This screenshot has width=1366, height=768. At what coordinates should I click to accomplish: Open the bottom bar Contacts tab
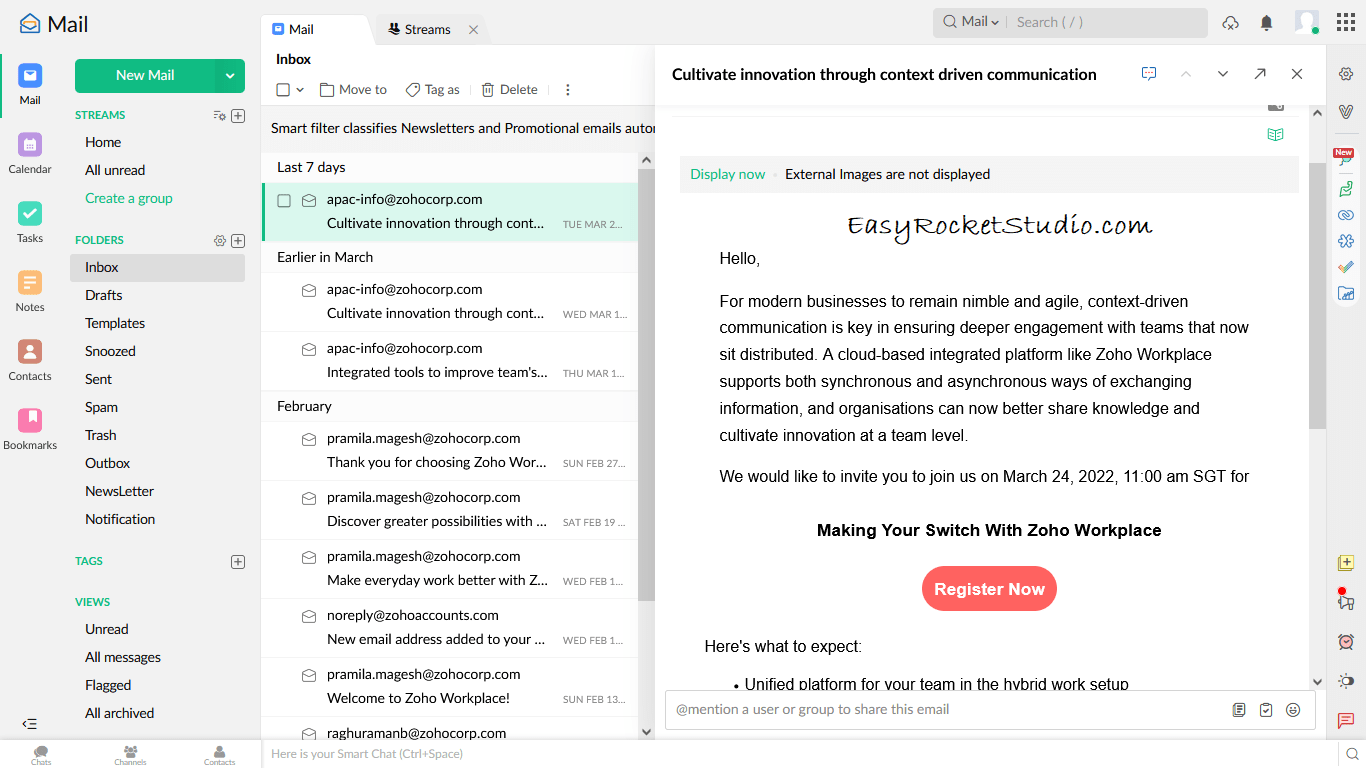[219, 755]
